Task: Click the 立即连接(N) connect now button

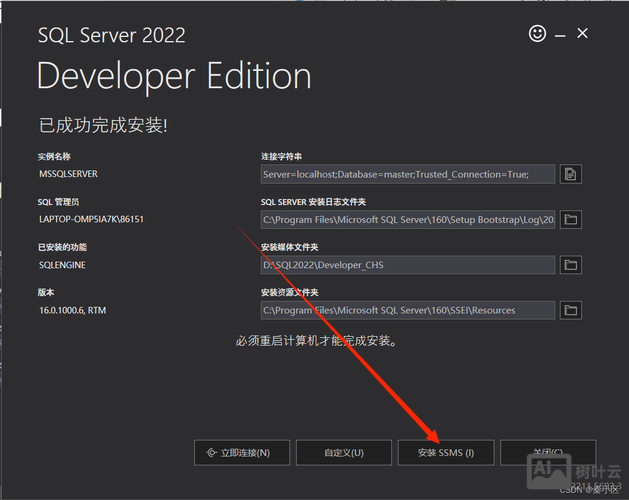Action: (x=242, y=453)
